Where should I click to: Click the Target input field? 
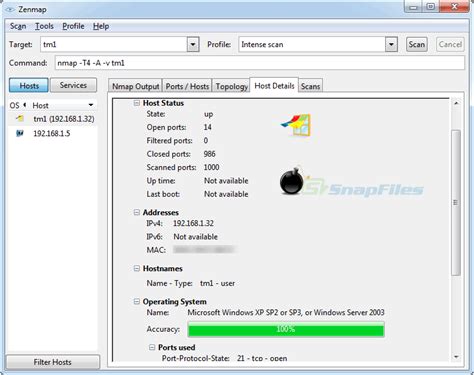(x=114, y=44)
